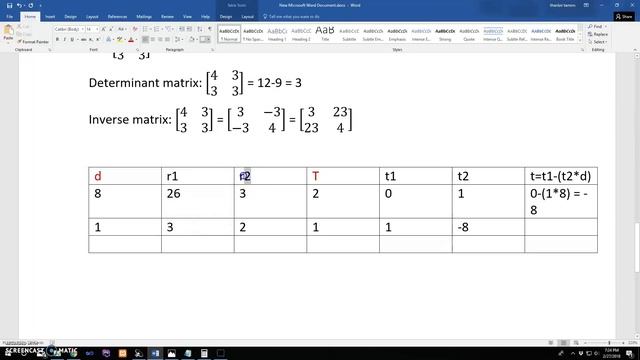
Task: Open font size dropdown
Action: 97,29
